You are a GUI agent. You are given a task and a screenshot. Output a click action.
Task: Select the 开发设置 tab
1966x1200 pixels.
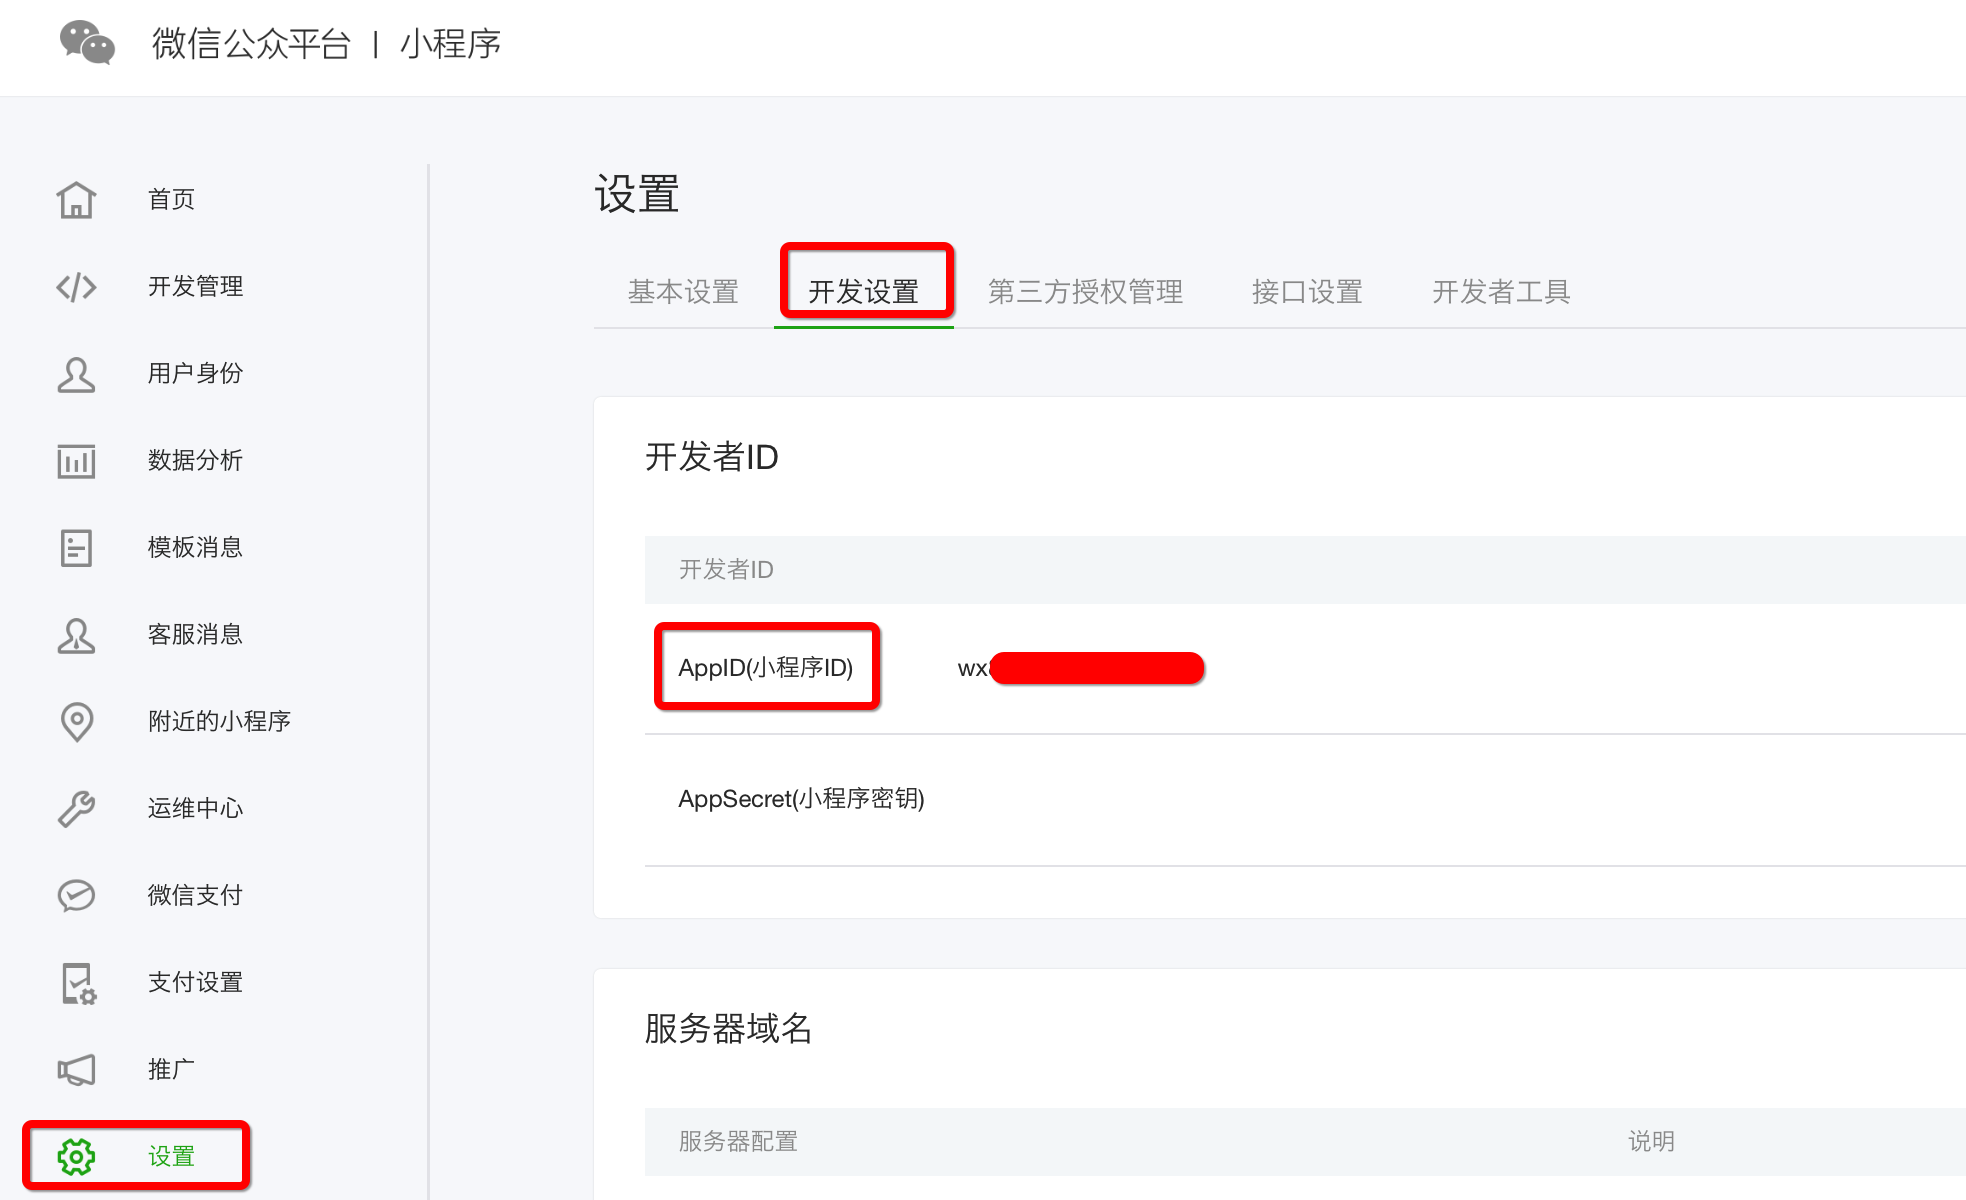click(862, 292)
